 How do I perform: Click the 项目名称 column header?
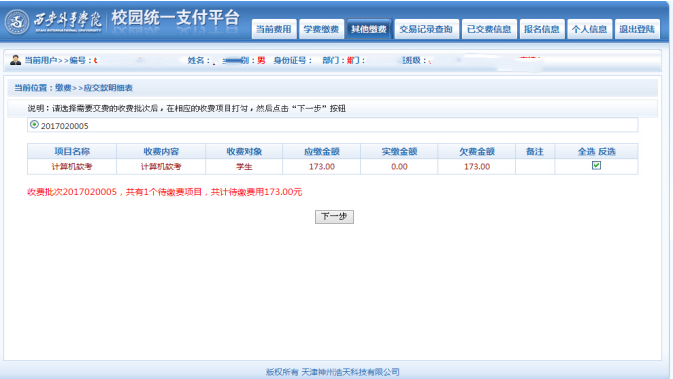point(72,152)
